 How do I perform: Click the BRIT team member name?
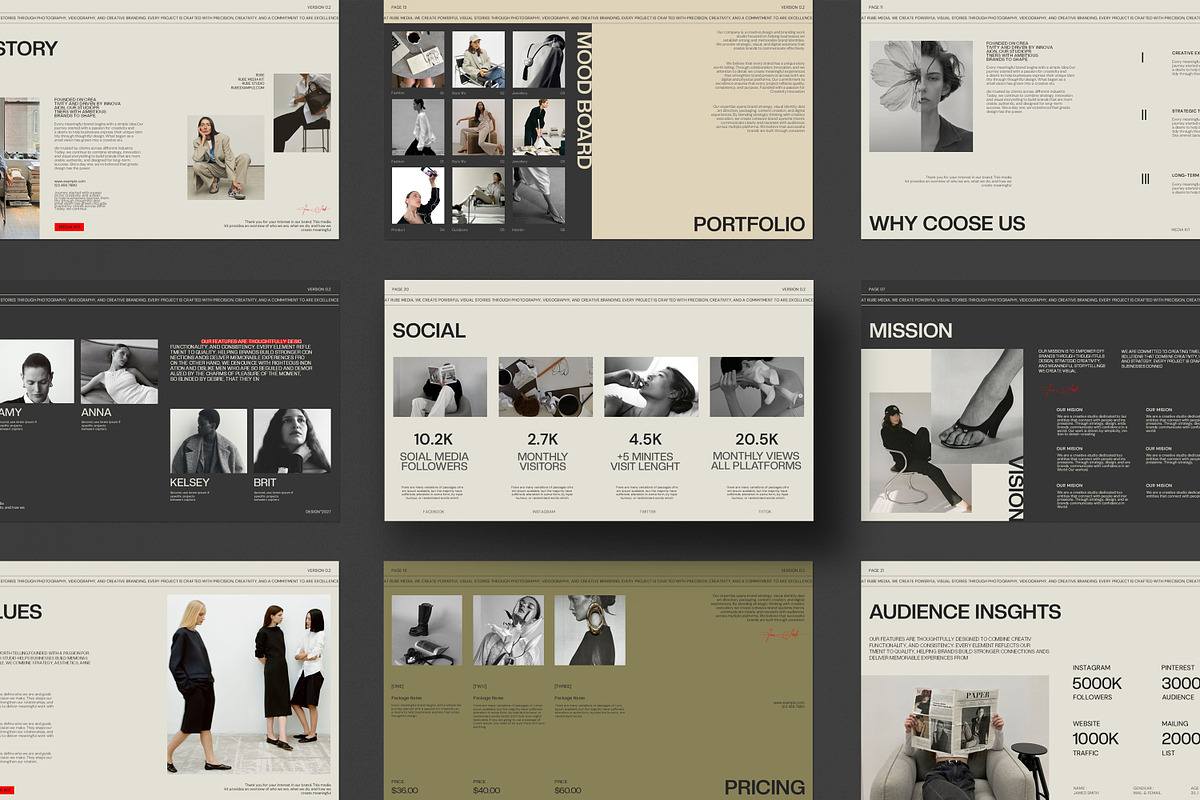(265, 482)
